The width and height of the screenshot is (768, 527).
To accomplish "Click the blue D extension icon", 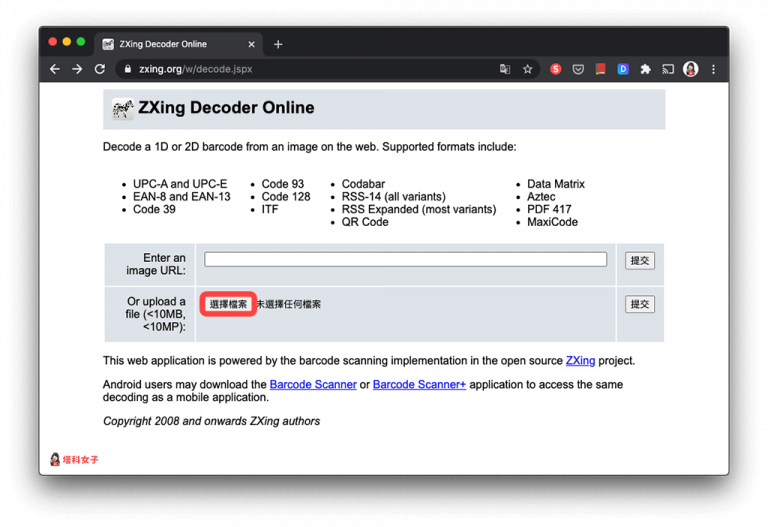I will (x=622, y=69).
